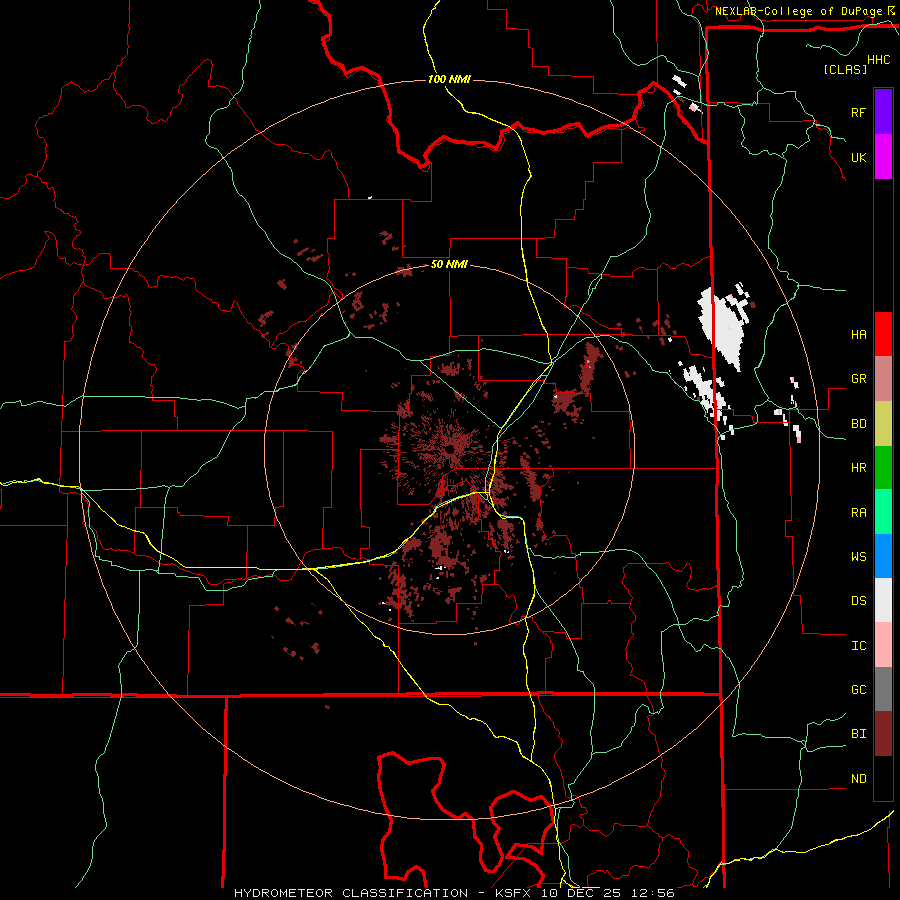Viewport: 900px width, 900px height.
Task: Click the WS legend label text
Action: point(858,556)
